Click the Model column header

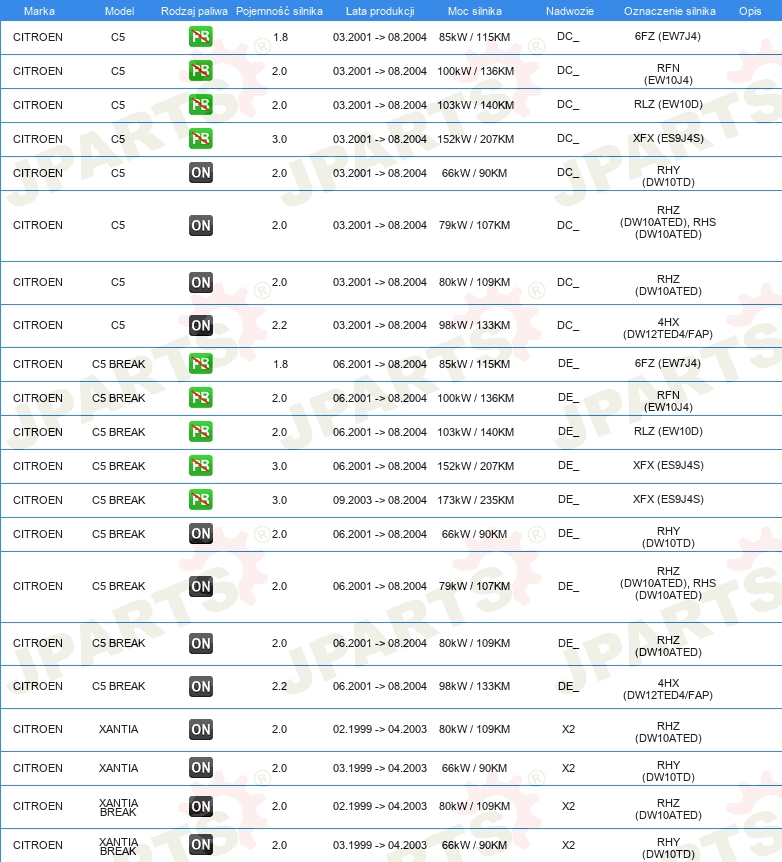pos(119,11)
